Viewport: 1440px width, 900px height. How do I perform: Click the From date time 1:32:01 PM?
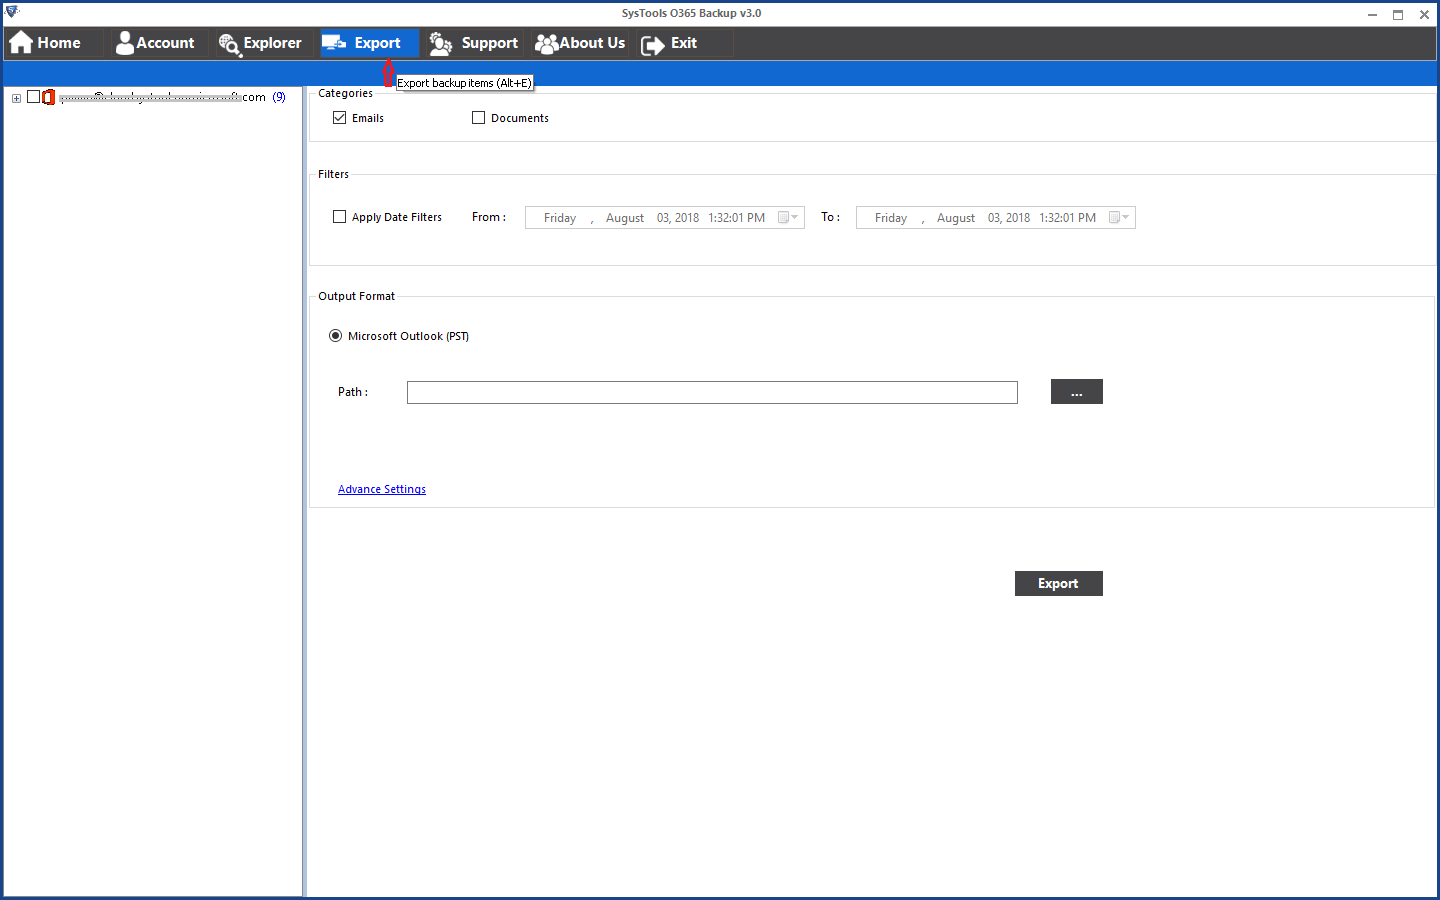(736, 218)
